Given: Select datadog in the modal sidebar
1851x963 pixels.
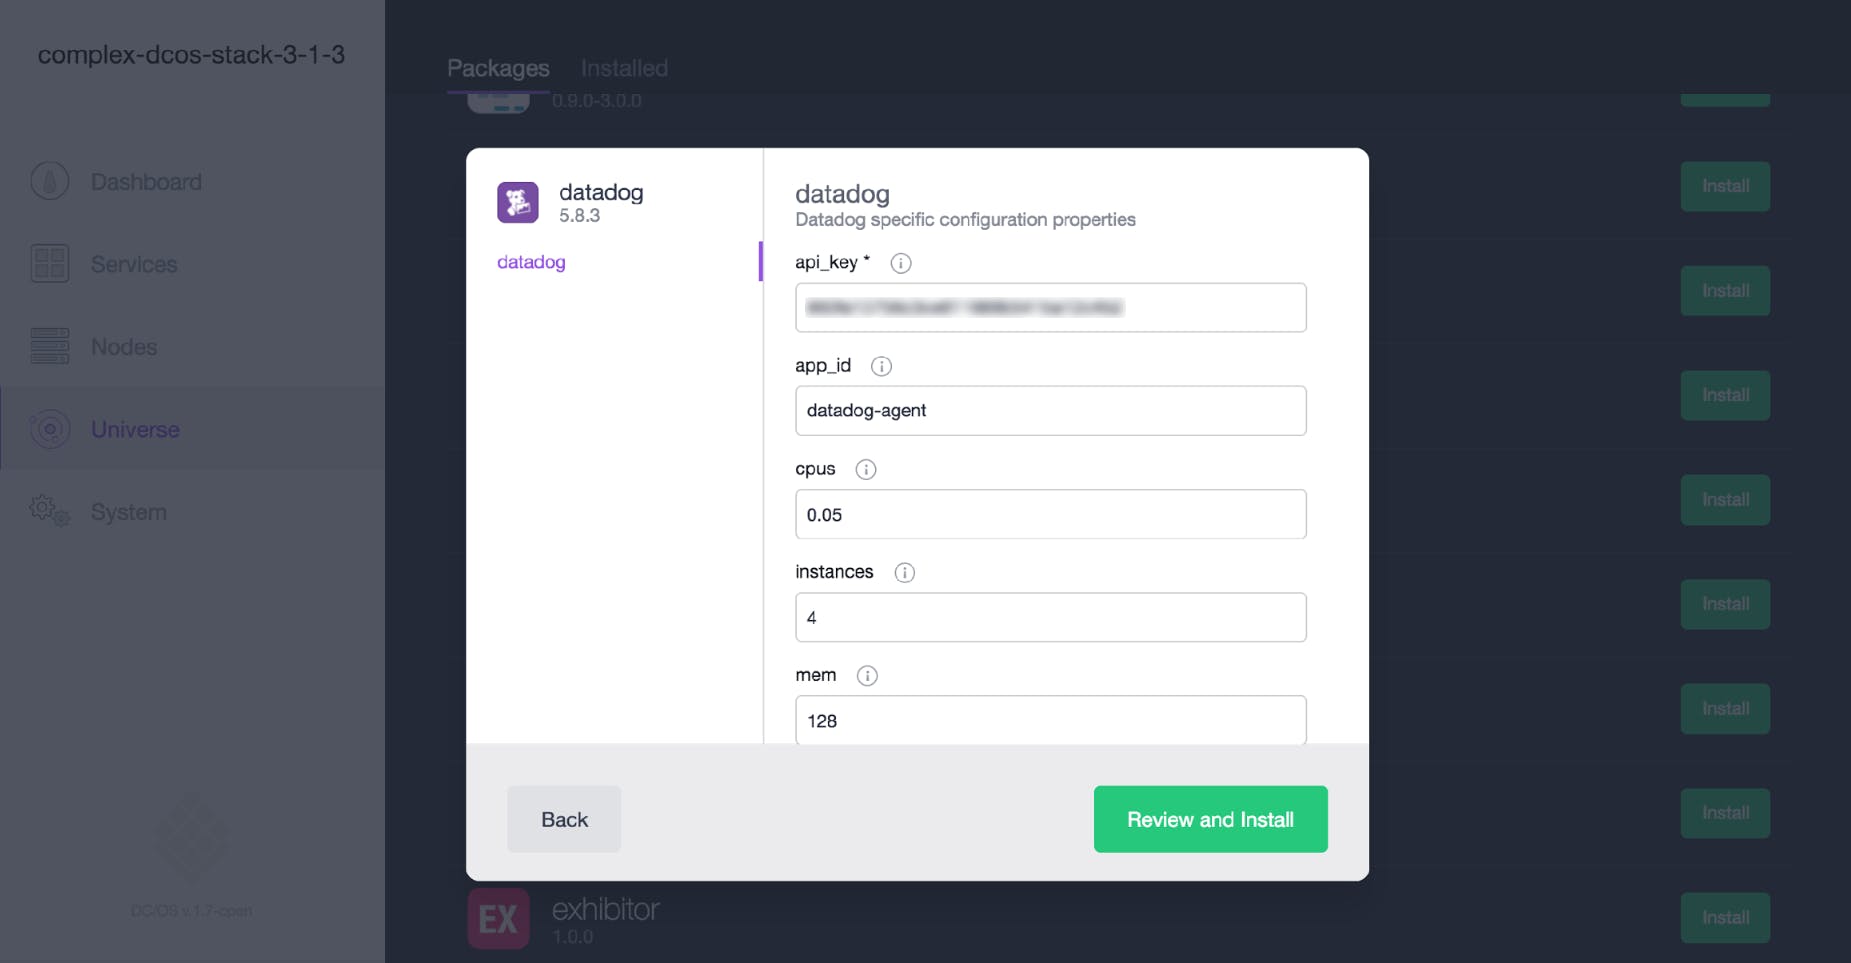Looking at the screenshot, I should pyautogui.click(x=531, y=261).
